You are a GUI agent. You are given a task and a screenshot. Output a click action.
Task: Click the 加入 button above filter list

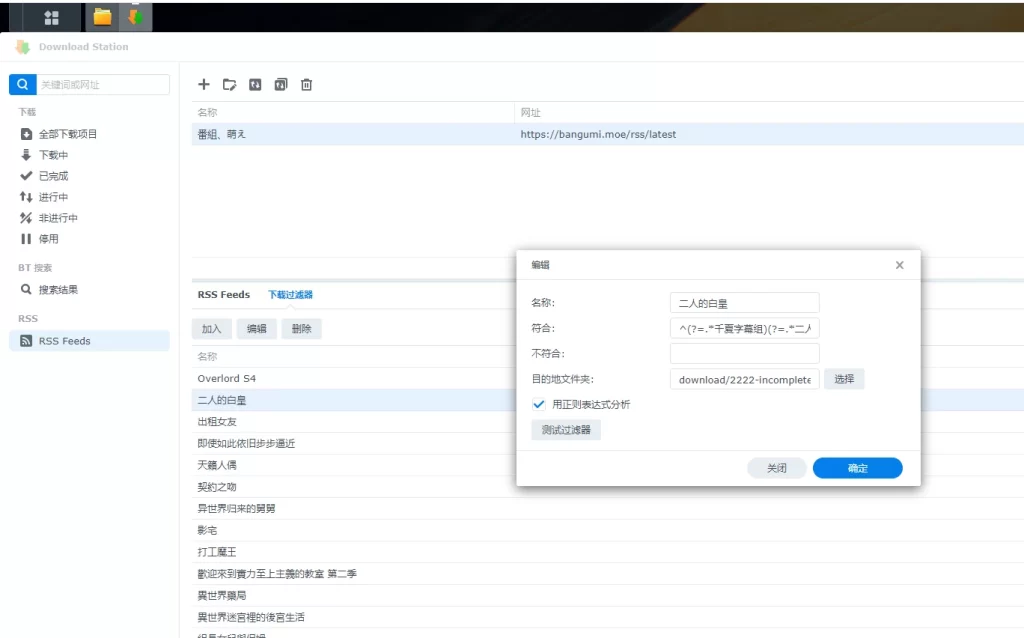click(212, 329)
